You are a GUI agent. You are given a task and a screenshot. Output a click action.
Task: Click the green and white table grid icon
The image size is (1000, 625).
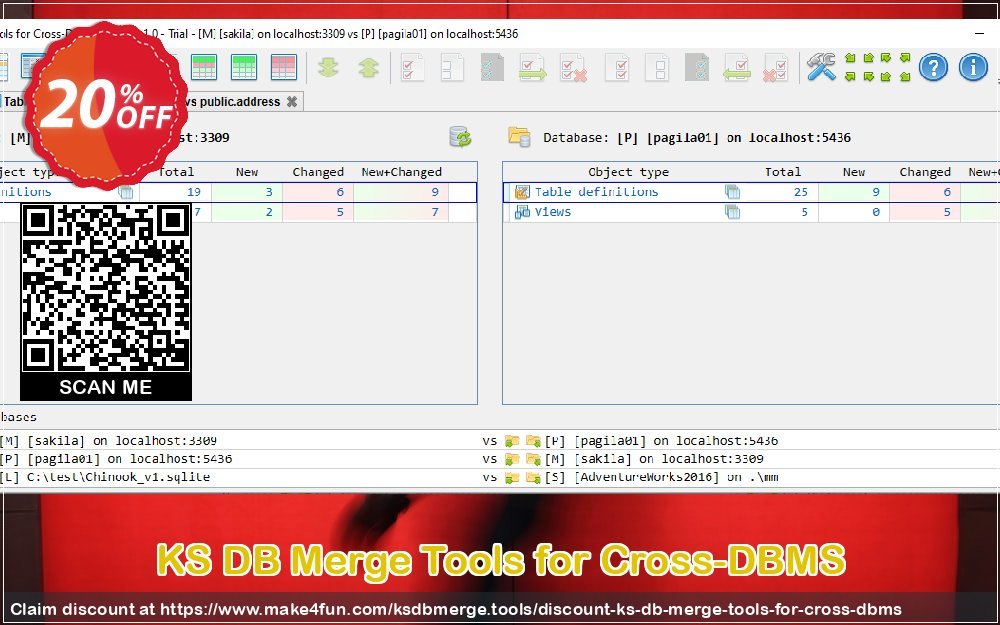[204, 67]
